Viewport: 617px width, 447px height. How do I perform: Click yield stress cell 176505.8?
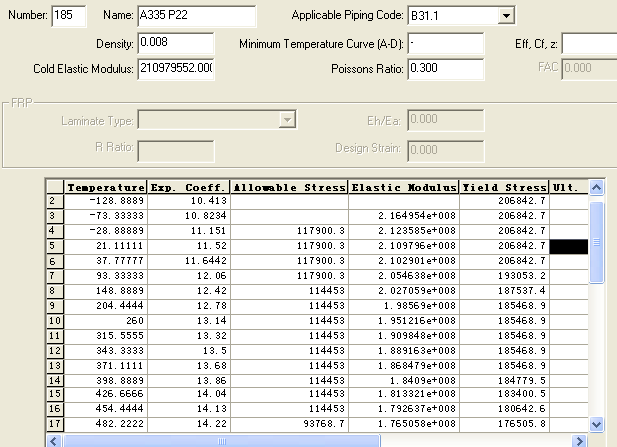click(504, 424)
